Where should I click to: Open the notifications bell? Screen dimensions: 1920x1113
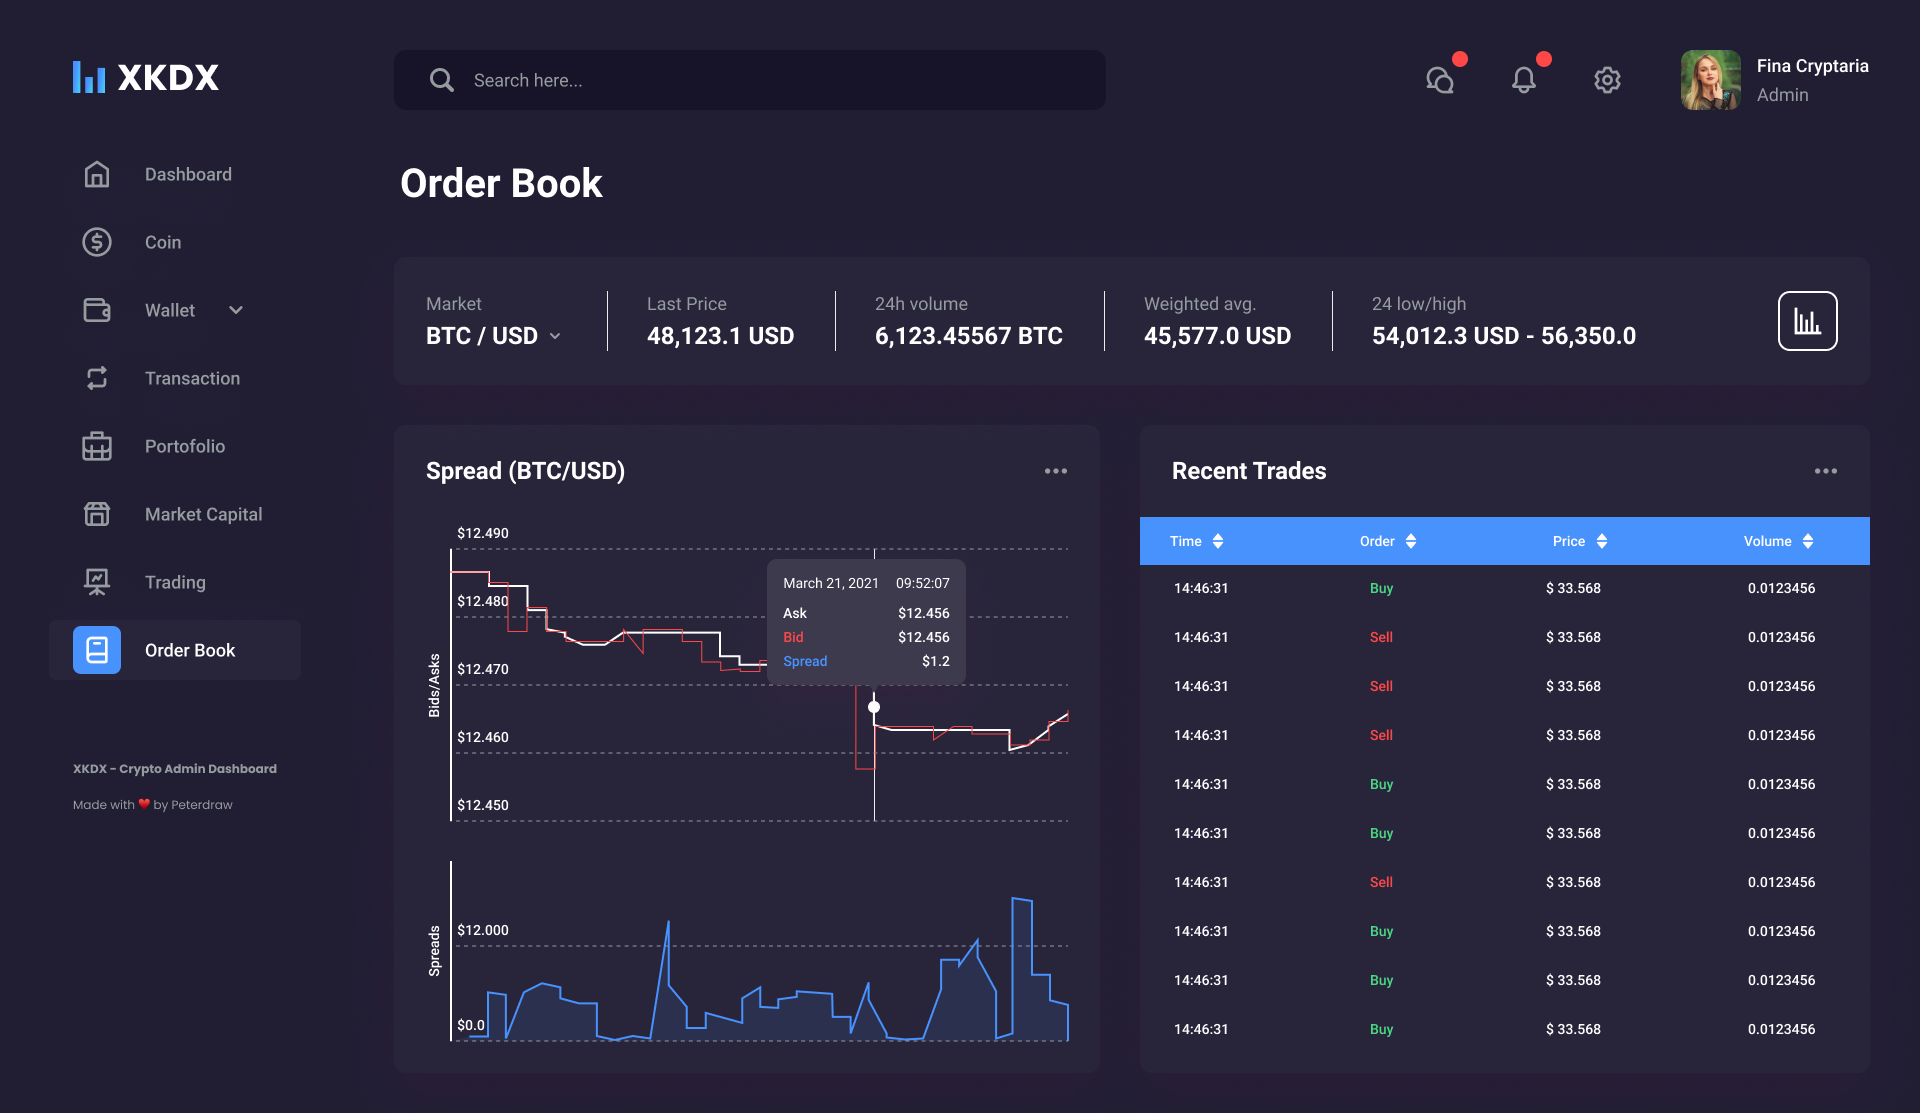tap(1524, 80)
